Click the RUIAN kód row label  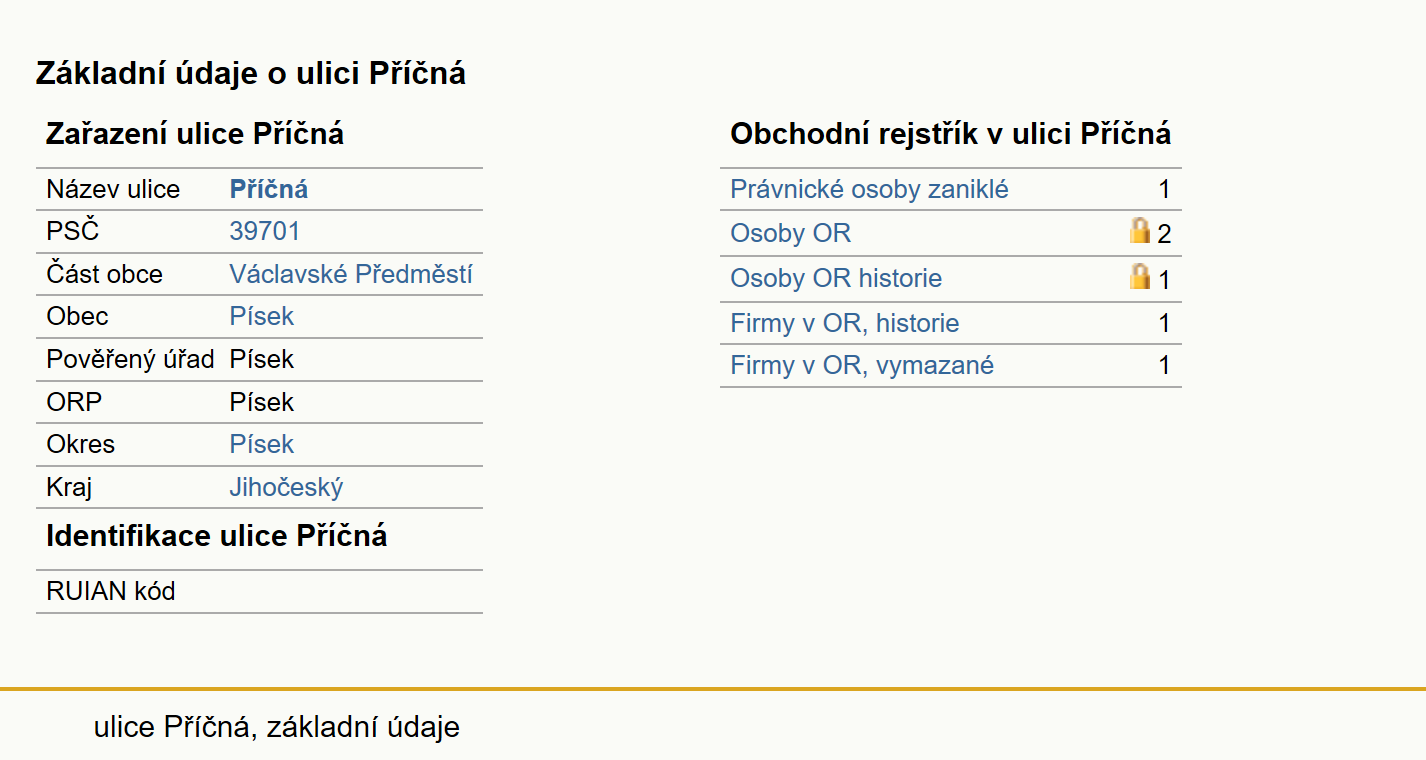(x=111, y=592)
